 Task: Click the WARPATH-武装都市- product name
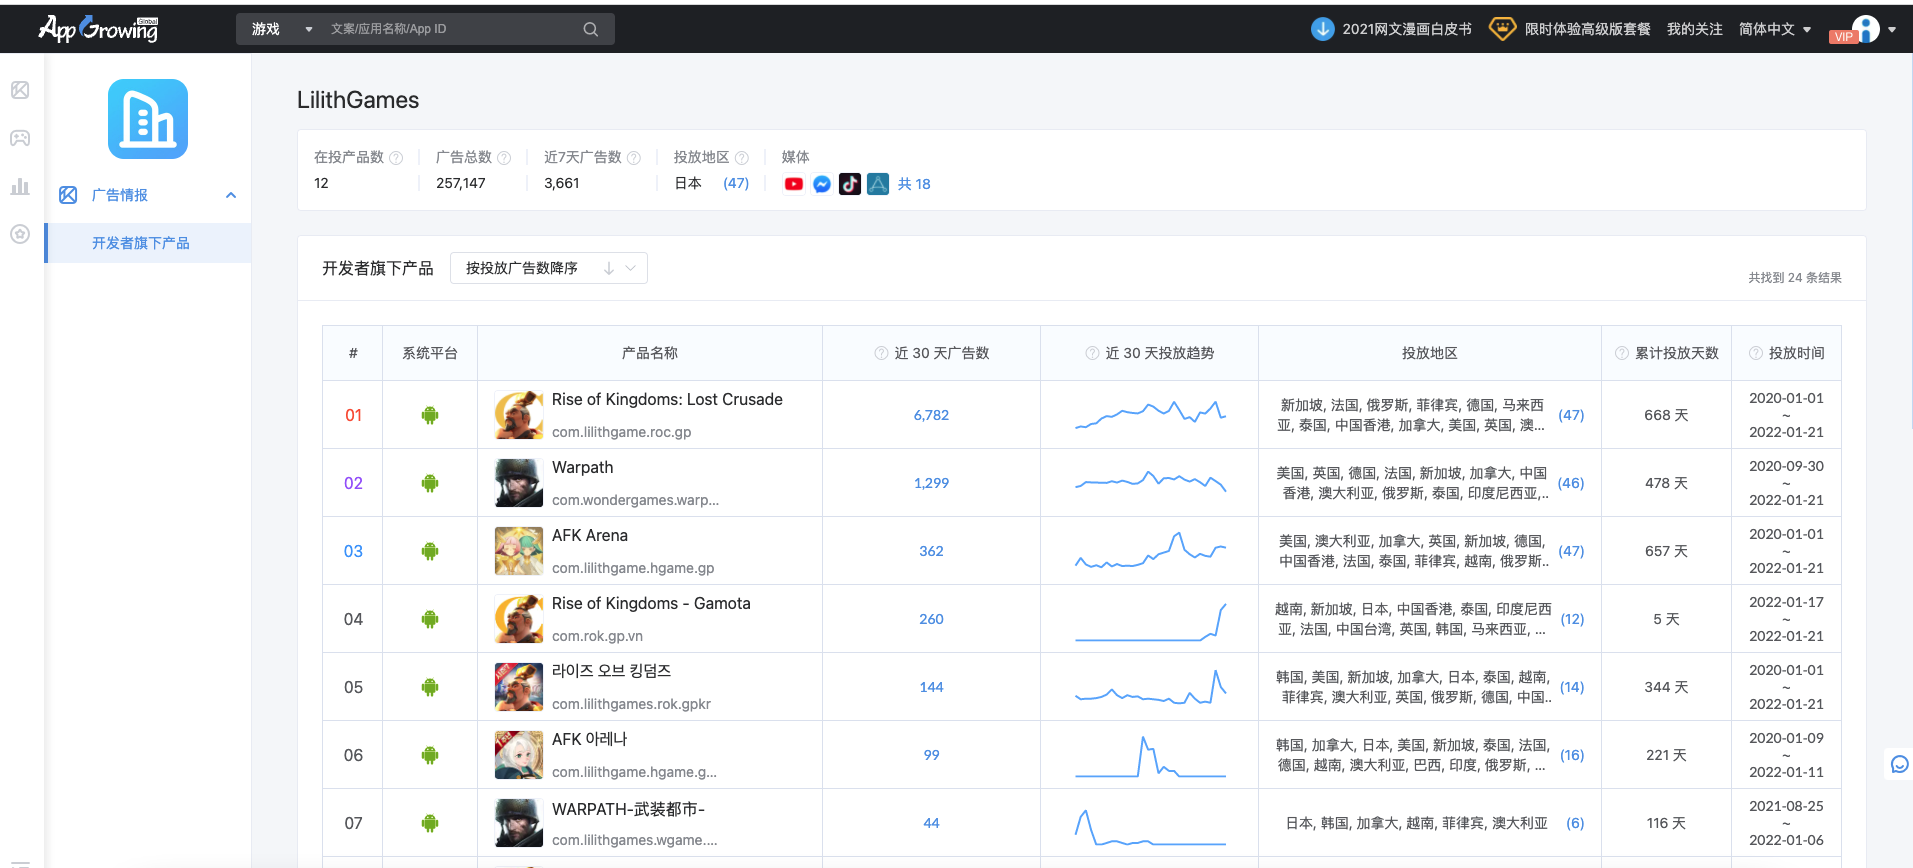628,809
